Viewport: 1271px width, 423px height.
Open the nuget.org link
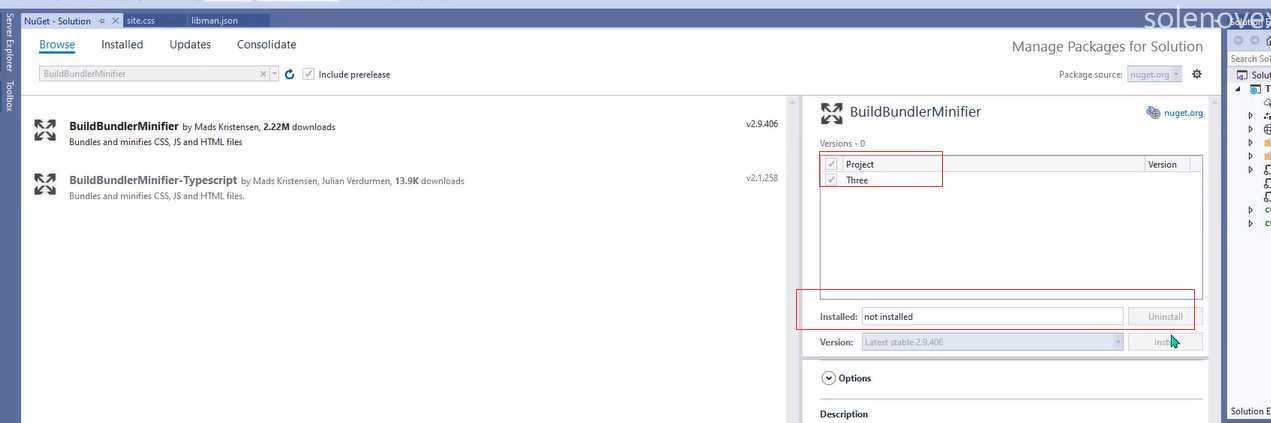(1183, 113)
